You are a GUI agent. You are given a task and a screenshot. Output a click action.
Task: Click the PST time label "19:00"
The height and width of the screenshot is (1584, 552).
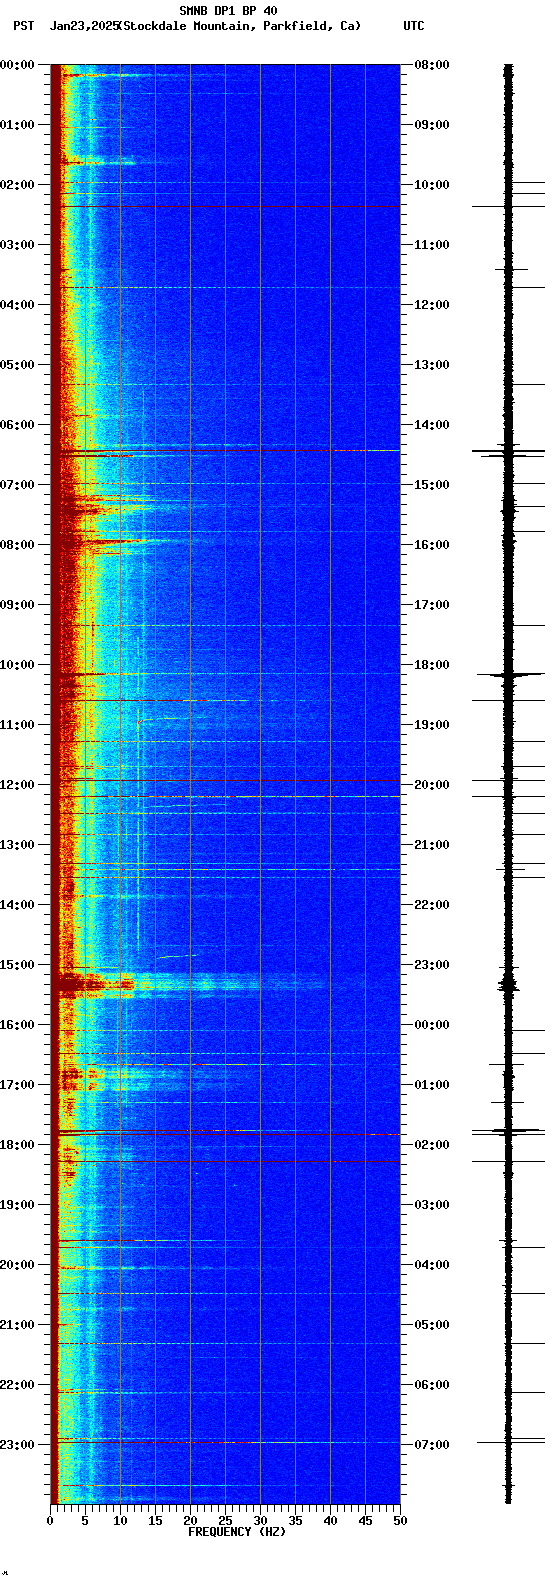18,1204
